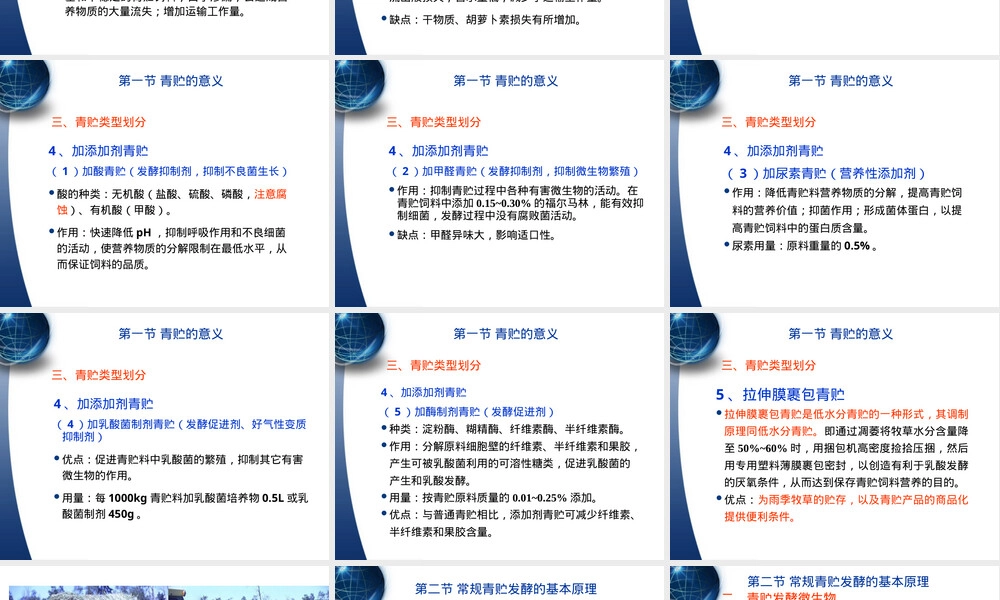This screenshot has height=600, width=1000.
Task: Click 三、青贮类型划分 in 拉伸膜裹包青贮 slide
Action: click(768, 365)
